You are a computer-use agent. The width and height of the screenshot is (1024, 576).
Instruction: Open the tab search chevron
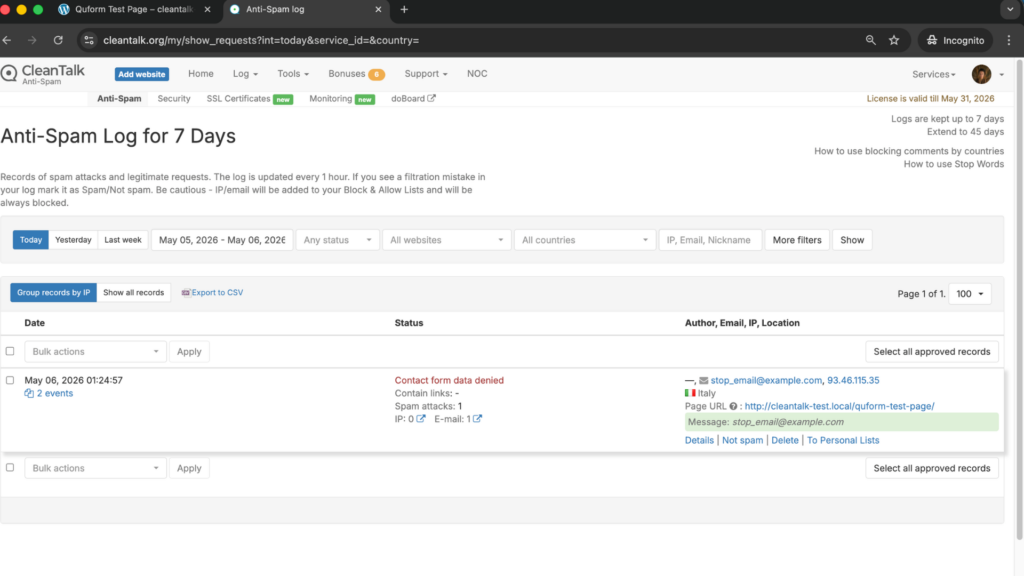tap(1010, 9)
